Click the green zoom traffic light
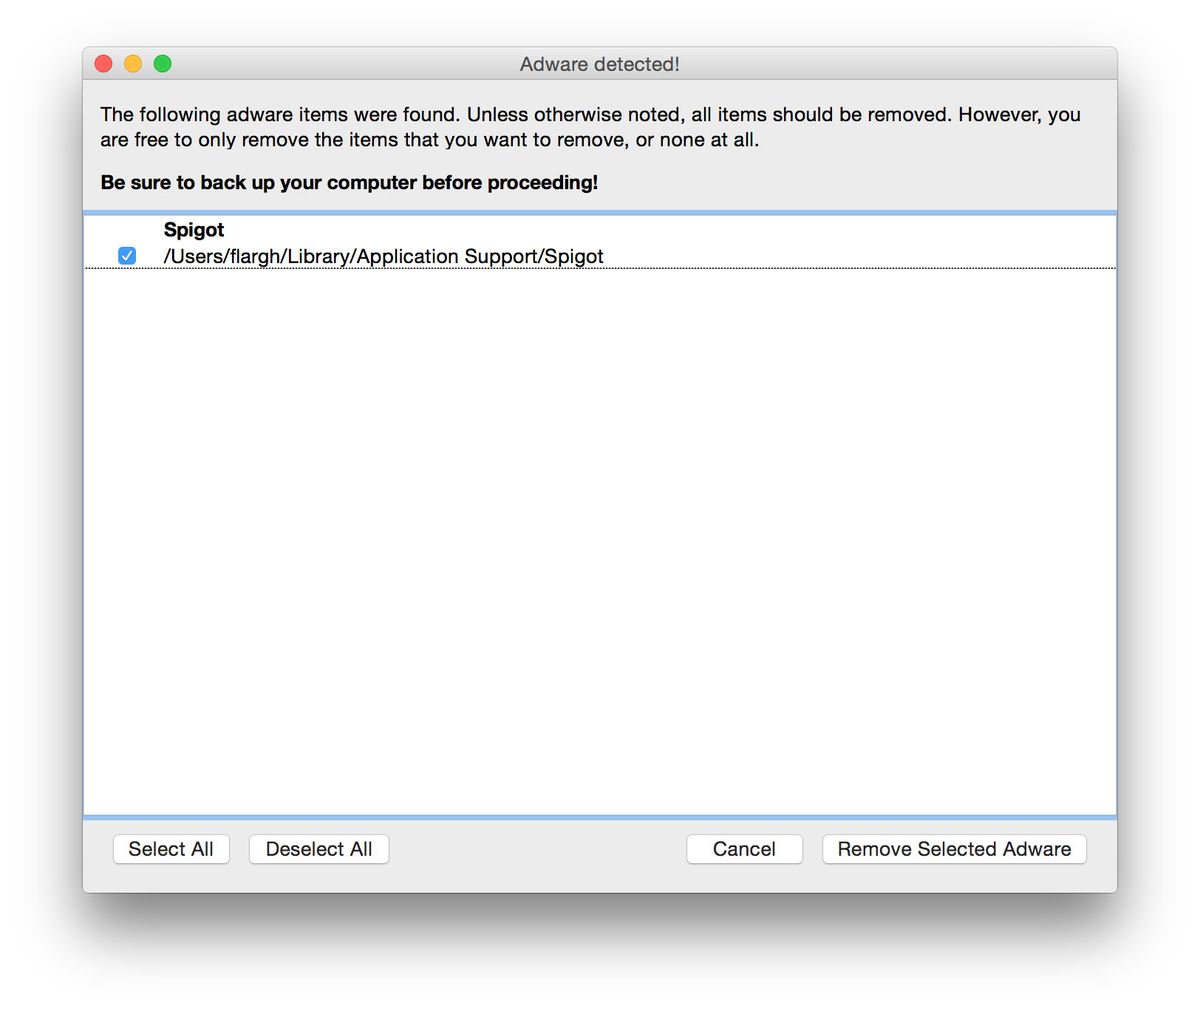This screenshot has width=1200, height=1011. 162,63
